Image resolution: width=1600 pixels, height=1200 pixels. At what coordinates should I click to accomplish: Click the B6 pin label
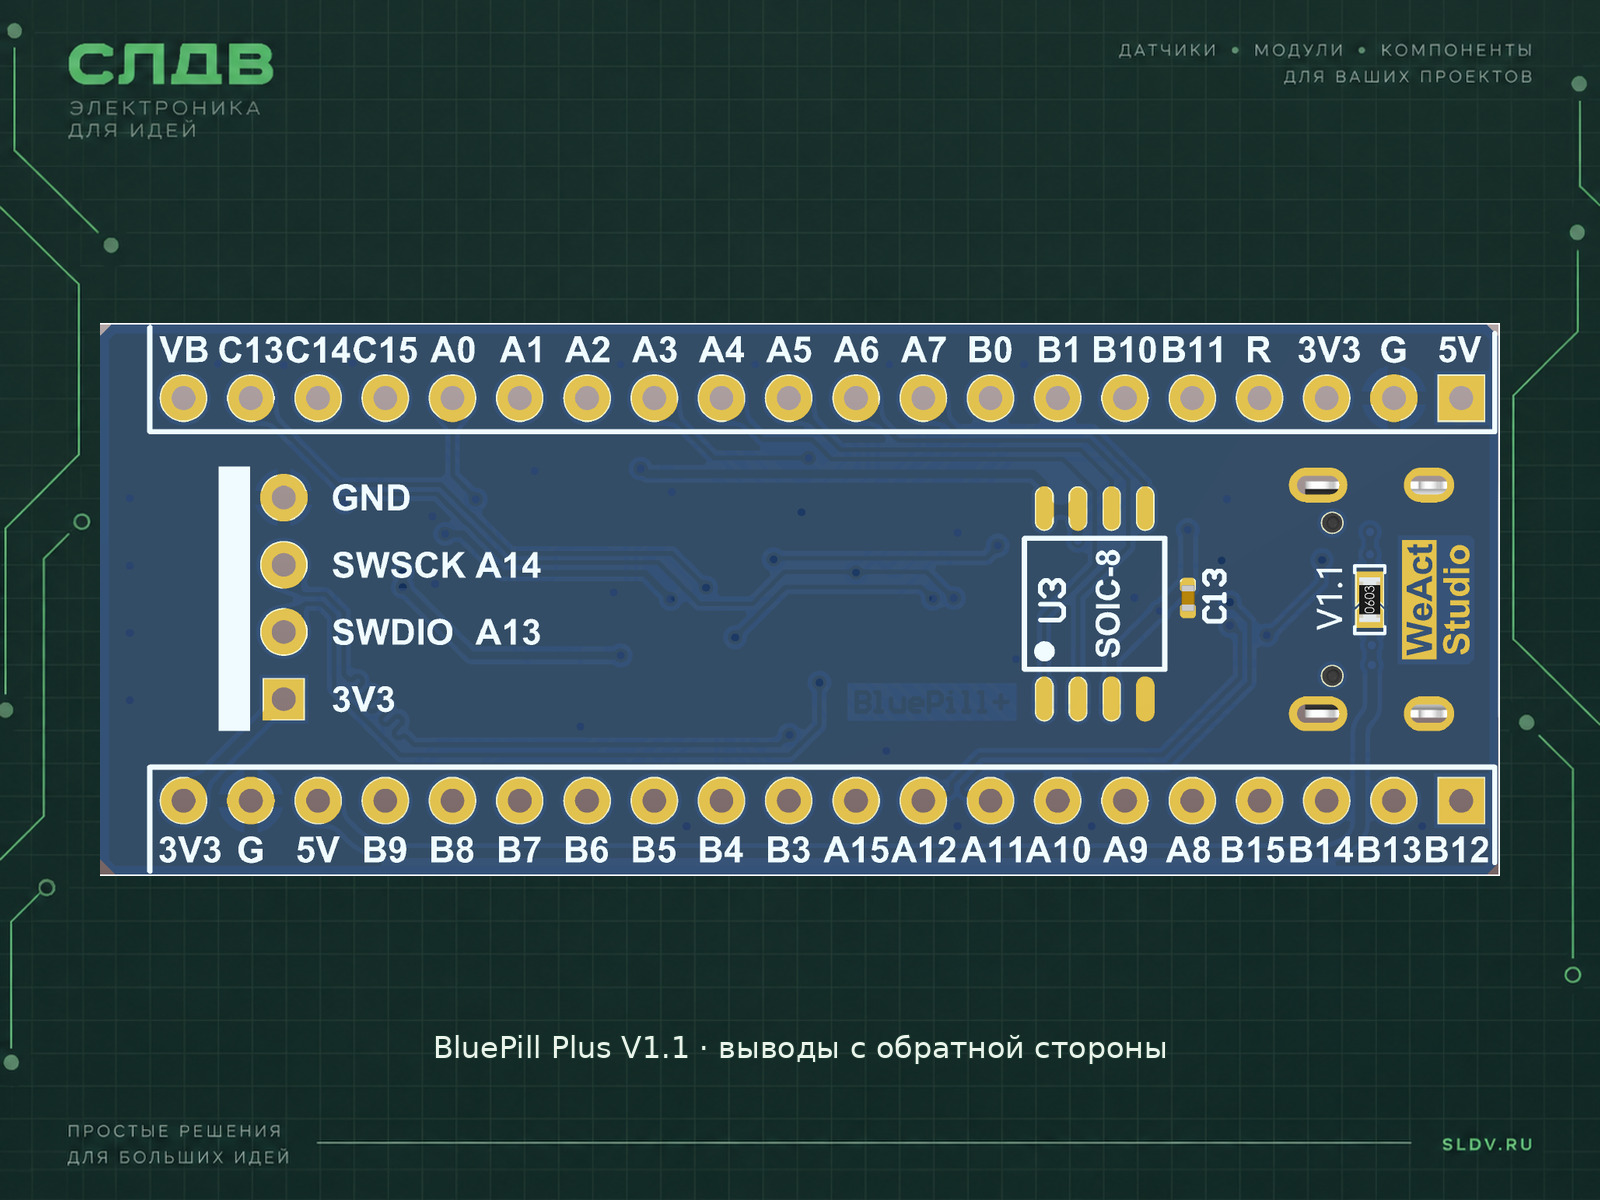586,850
